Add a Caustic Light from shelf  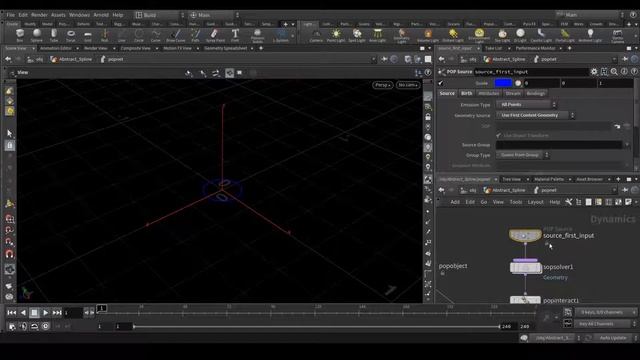(541, 35)
